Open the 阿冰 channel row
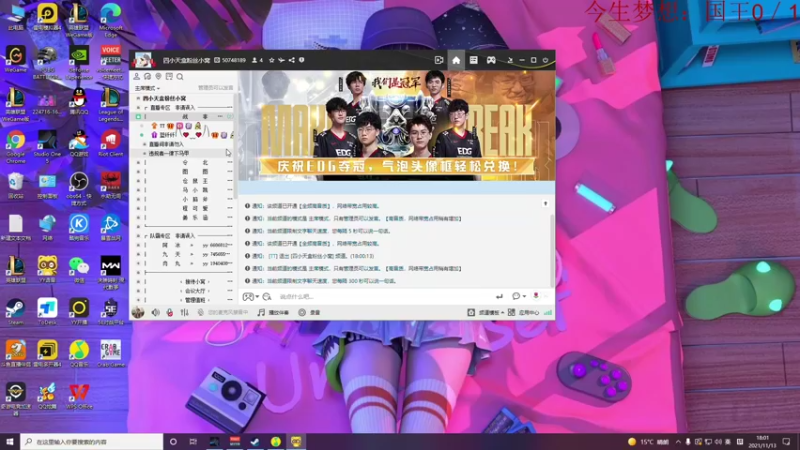Image resolution: width=800 pixels, height=450 pixels. [186, 245]
